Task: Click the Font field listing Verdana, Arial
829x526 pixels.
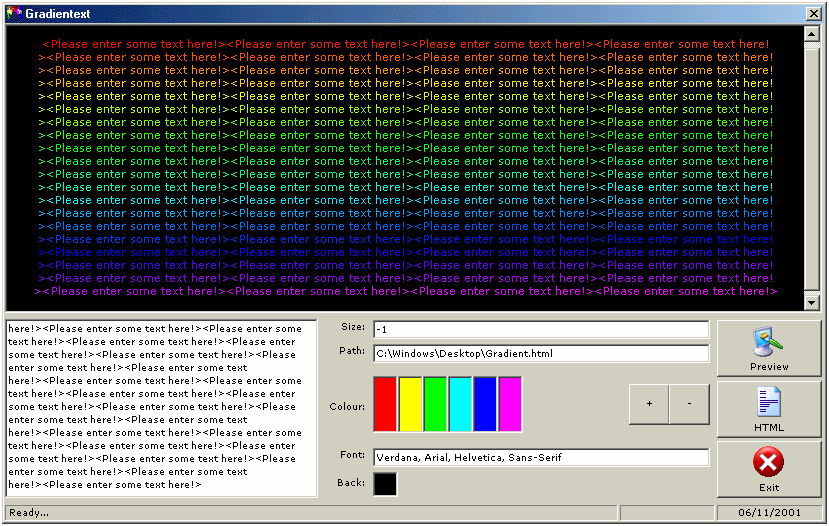Action: tap(540, 457)
